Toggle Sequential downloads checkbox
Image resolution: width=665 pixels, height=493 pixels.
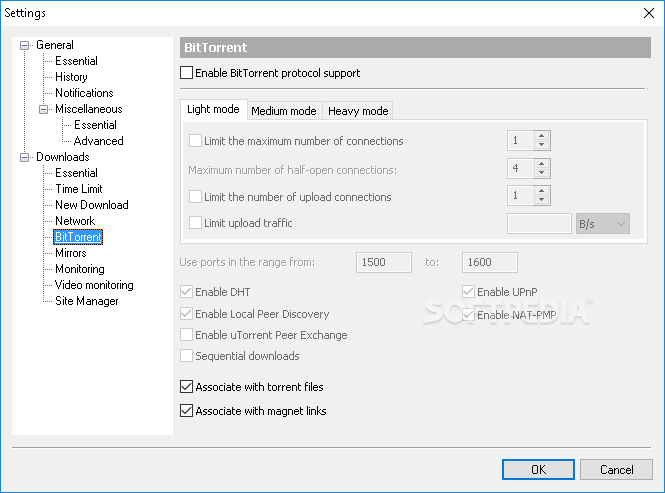click(x=186, y=355)
